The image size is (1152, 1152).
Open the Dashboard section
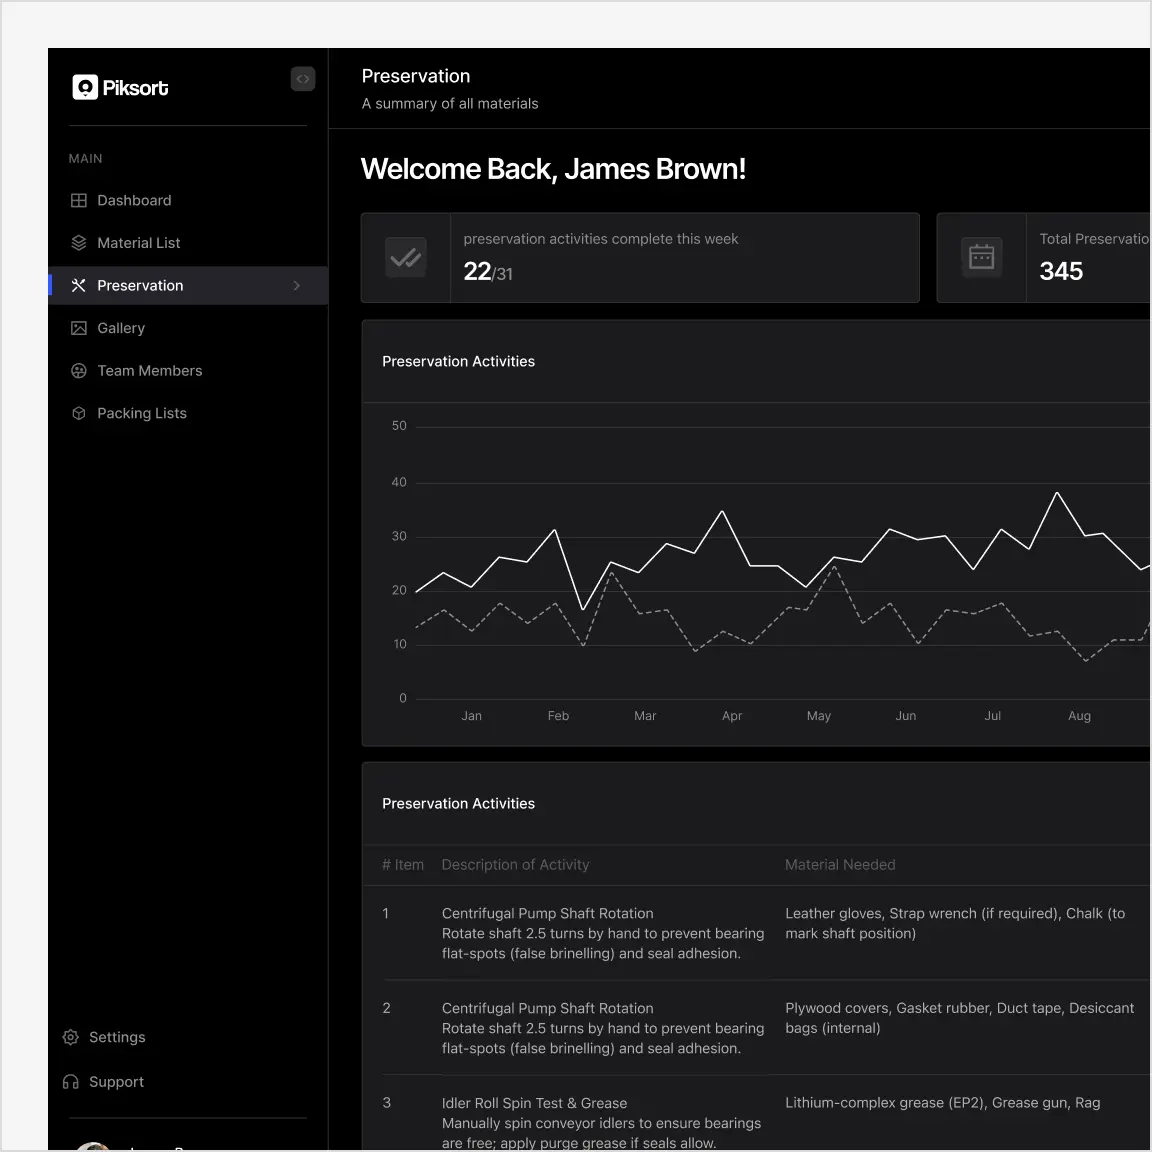tap(134, 200)
